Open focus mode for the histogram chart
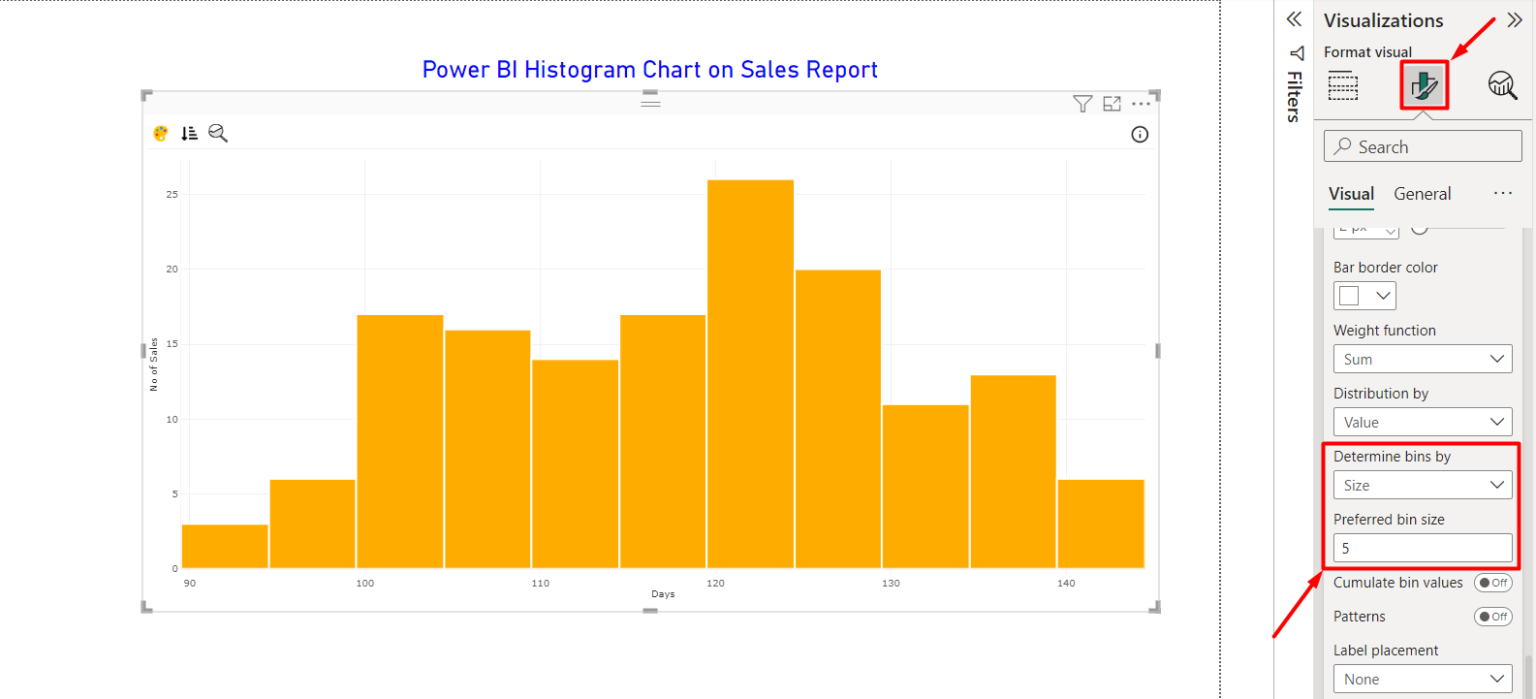Image resolution: width=1536 pixels, height=699 pixels. coord(1111,103)
